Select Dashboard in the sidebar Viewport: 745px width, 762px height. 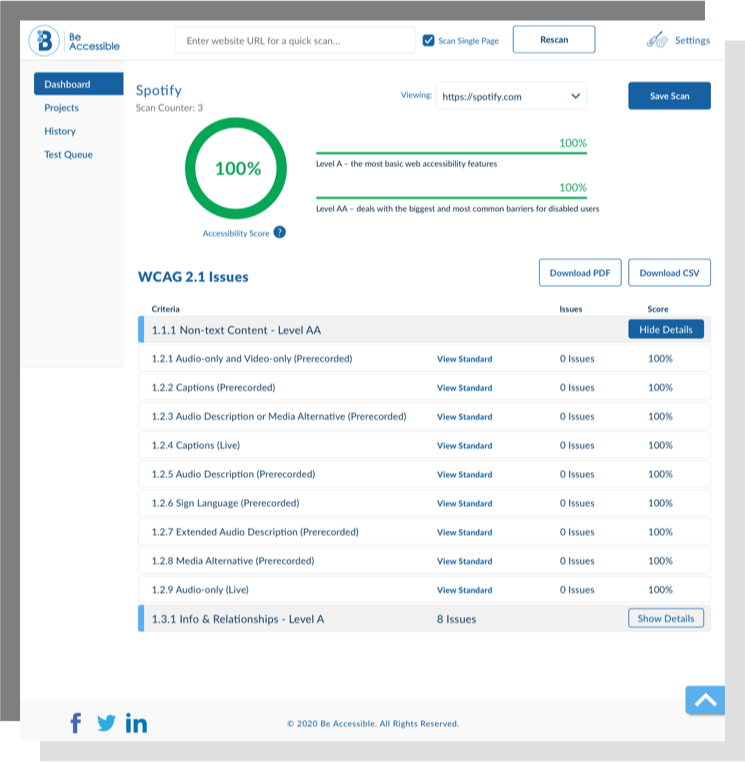coord(79,84)
